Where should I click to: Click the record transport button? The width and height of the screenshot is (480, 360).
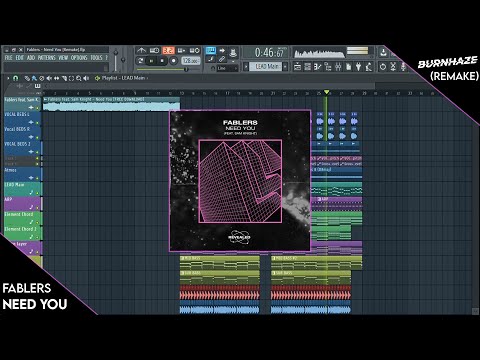coord(173,61)
